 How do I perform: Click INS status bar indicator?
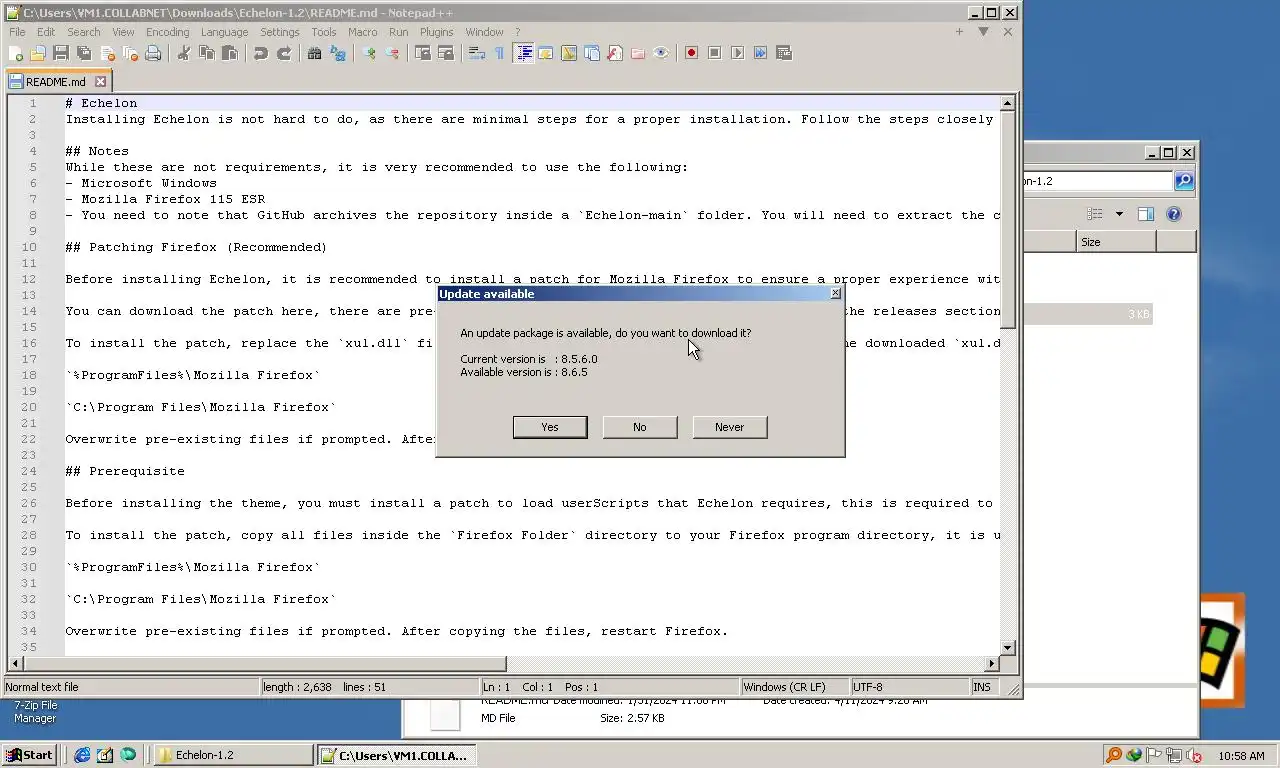coord(984,687)
